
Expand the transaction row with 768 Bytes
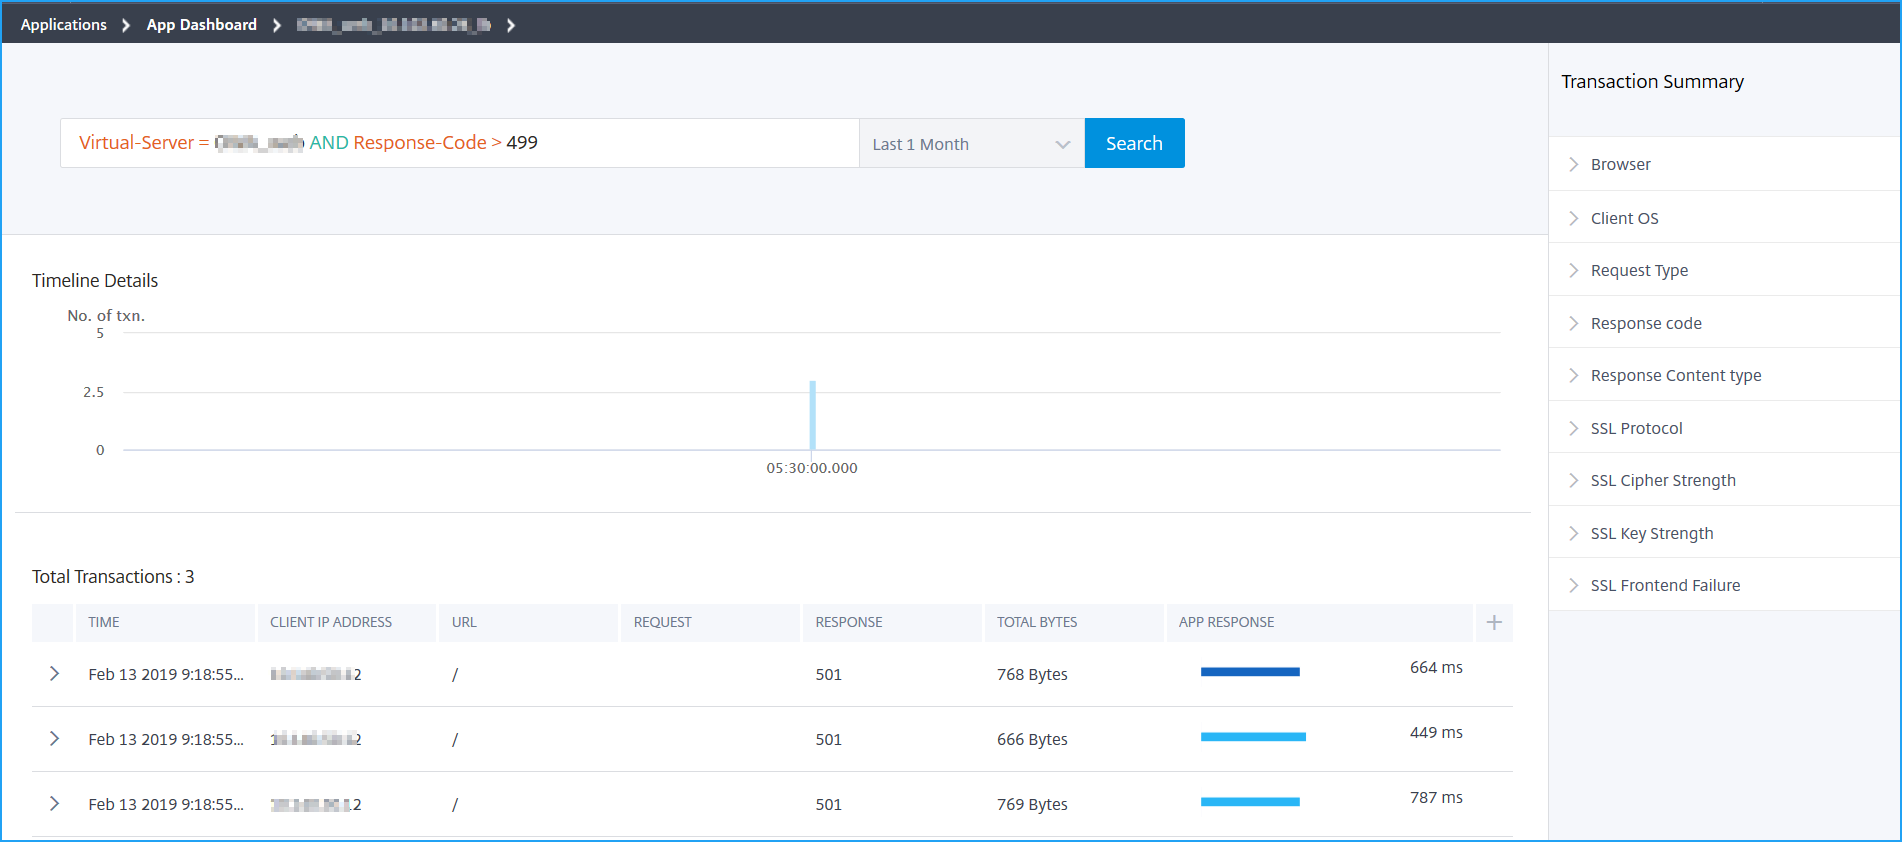point(54,674)
